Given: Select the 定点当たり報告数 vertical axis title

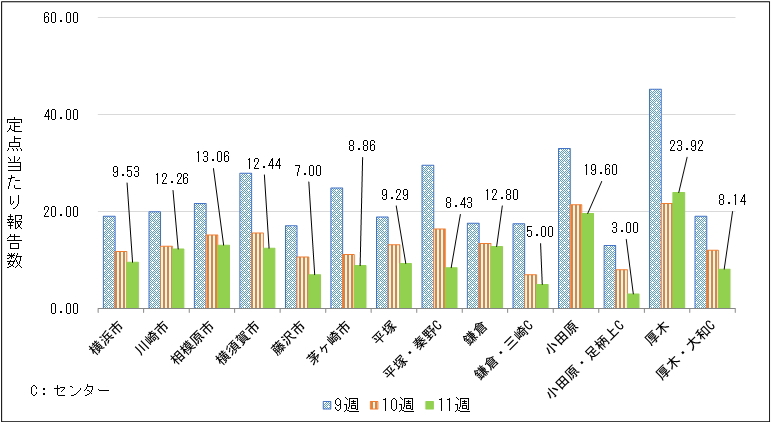Looking at the screenshot, I should (x=14, y=190).
